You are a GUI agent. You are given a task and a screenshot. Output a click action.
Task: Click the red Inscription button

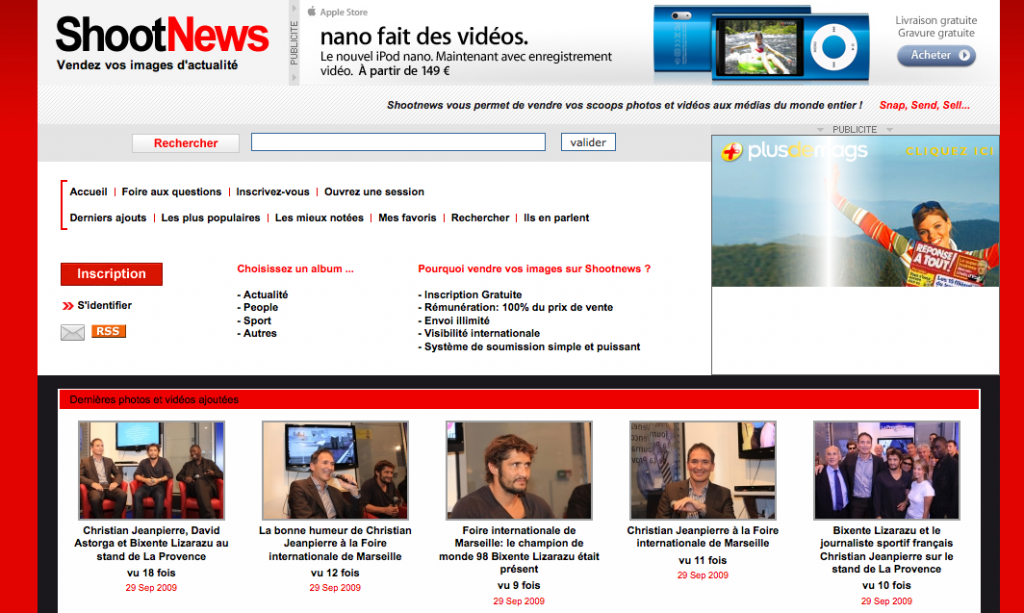click(x=112, y=274)
